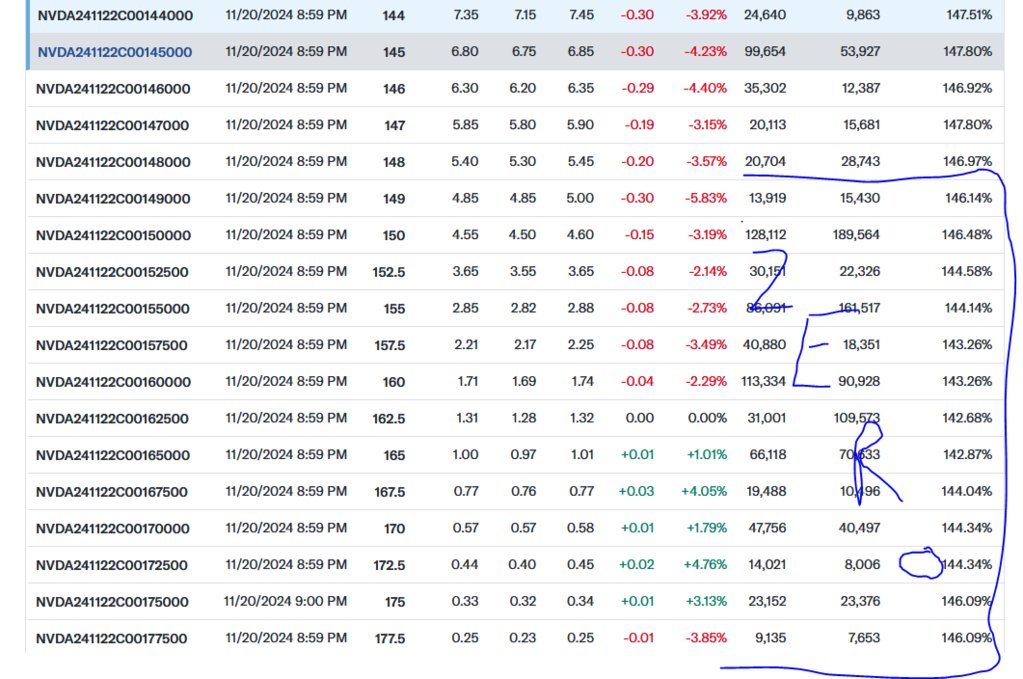Click the open interest 53,927
This screenshot has height=679, width=1023.
pyautogui.click(x=860, y=51)
